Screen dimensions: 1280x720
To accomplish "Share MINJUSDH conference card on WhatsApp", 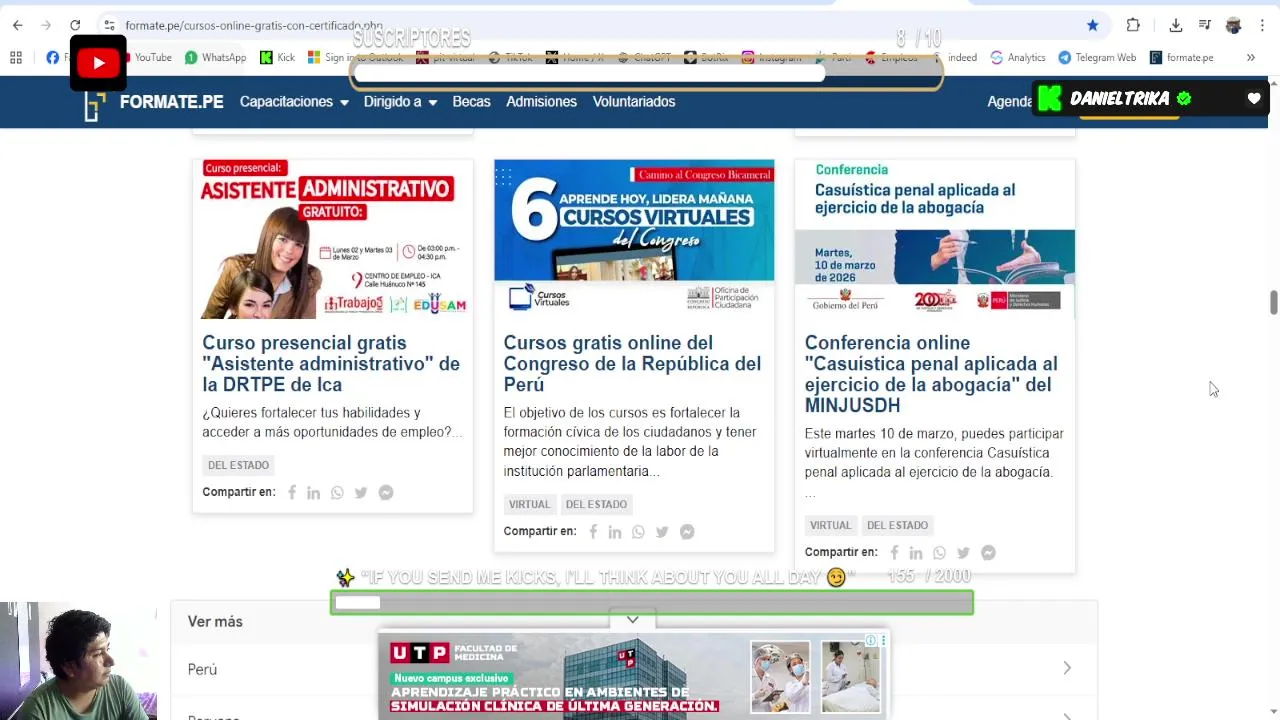I will pos(939,553).
